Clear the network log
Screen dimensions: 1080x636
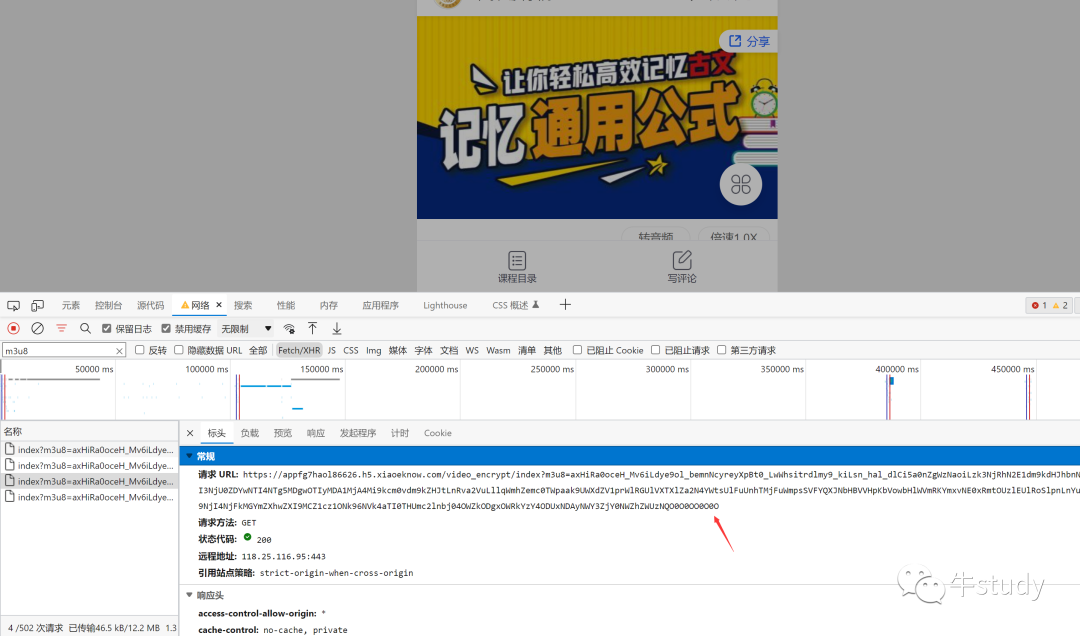tap(38, 329)
